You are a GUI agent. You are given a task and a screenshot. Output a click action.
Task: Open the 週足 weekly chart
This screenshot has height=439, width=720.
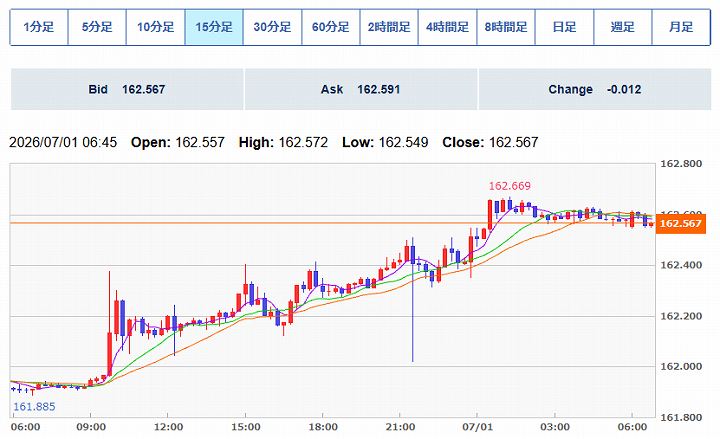(x=623, y=27)
